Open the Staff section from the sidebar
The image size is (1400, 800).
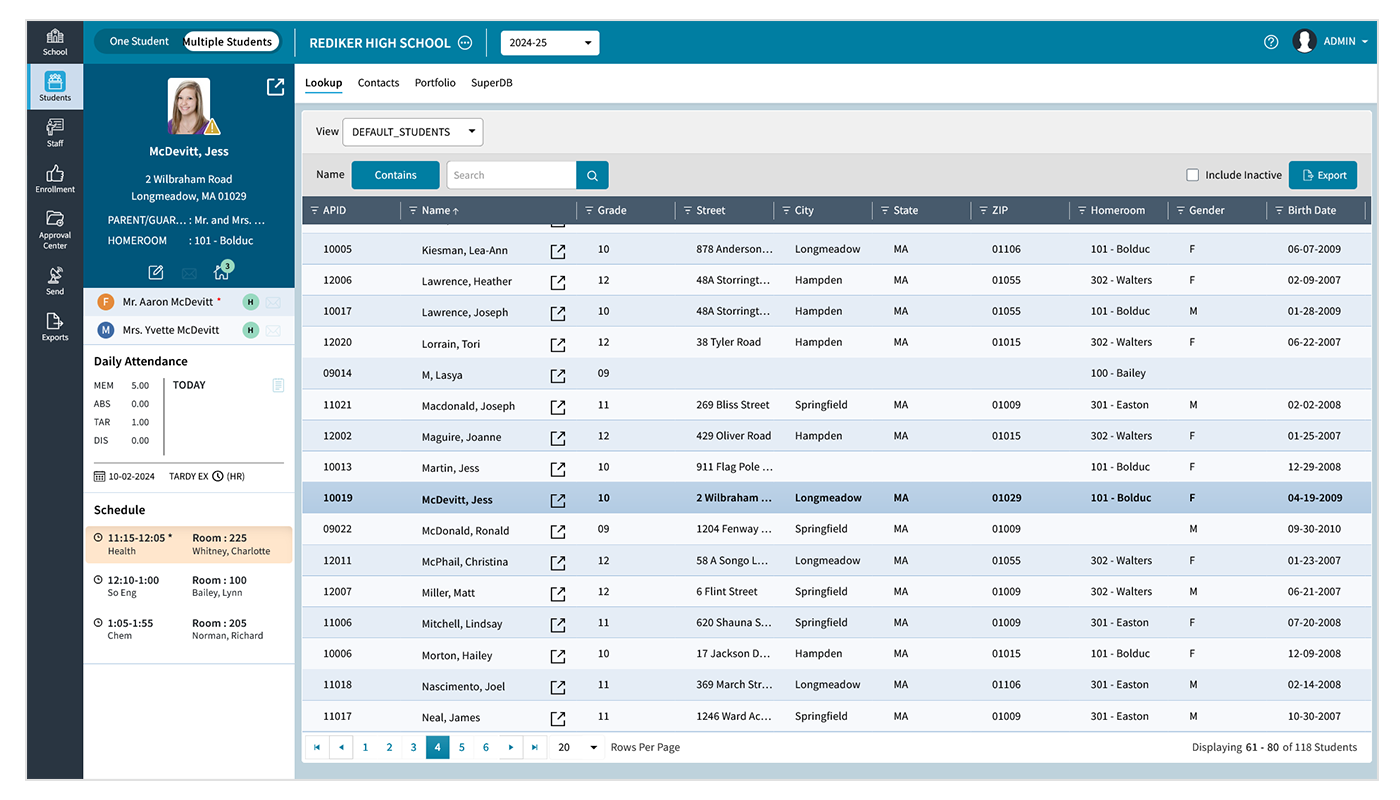54,133
